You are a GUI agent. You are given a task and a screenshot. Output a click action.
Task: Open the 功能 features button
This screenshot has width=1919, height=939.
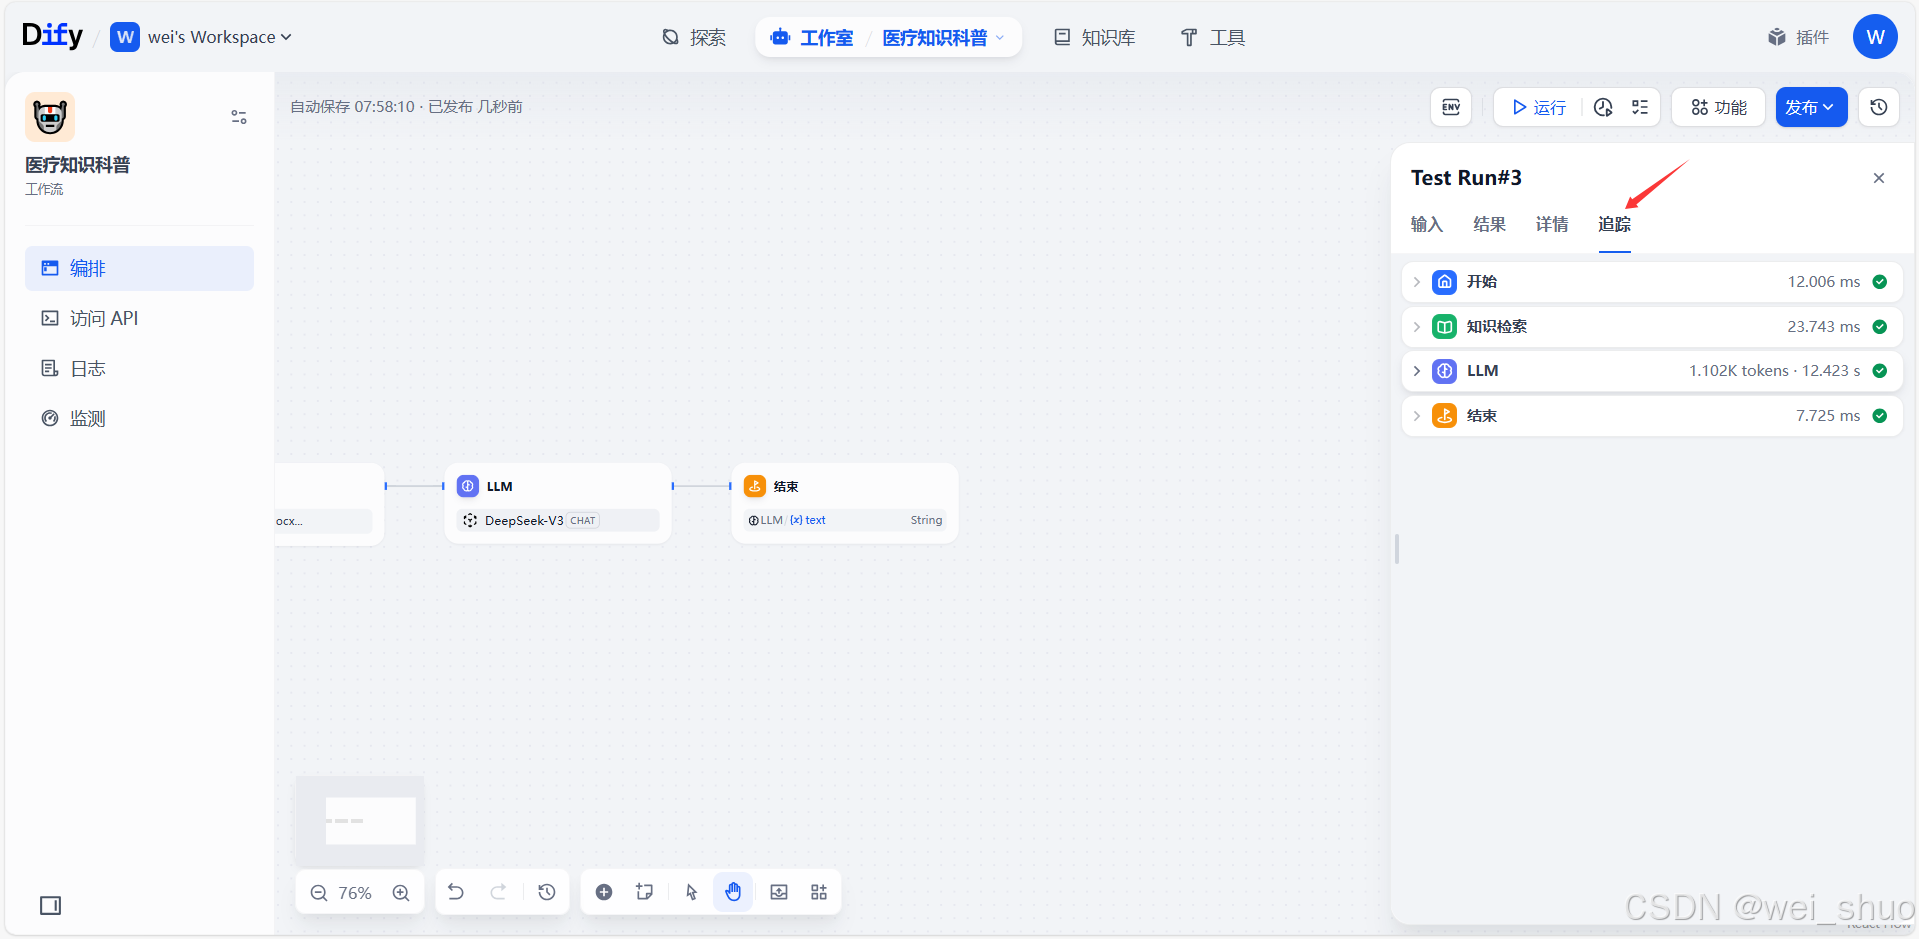[x=1719, y=107]
